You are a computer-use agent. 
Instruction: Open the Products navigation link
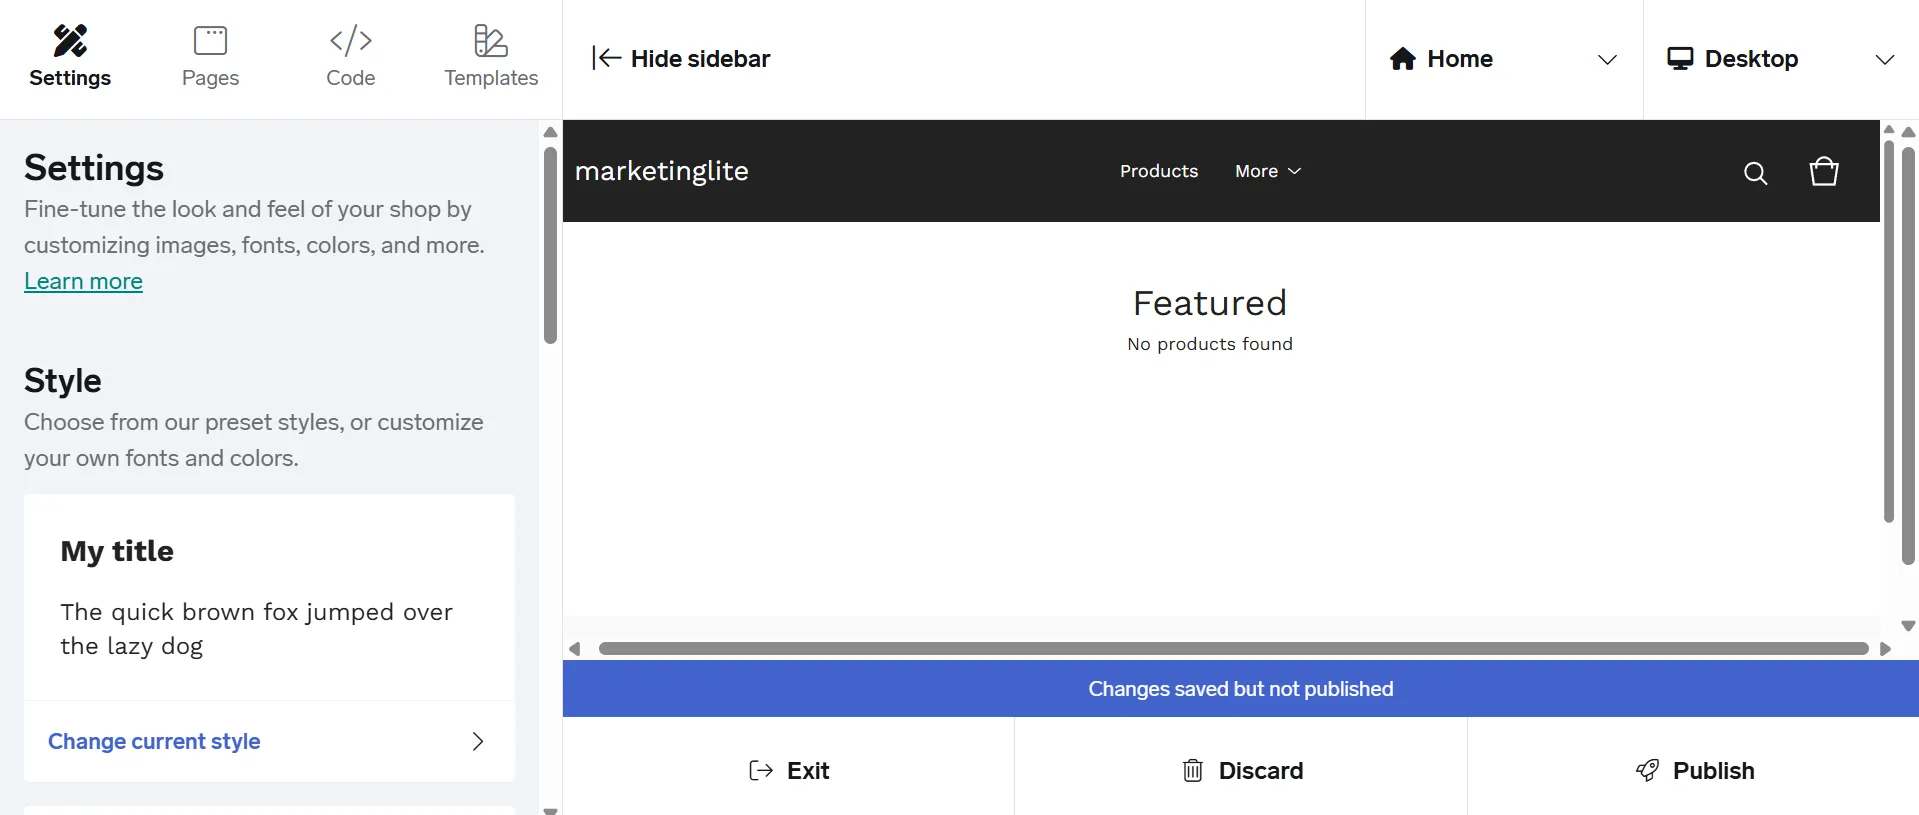click(x=1158, y=171)
